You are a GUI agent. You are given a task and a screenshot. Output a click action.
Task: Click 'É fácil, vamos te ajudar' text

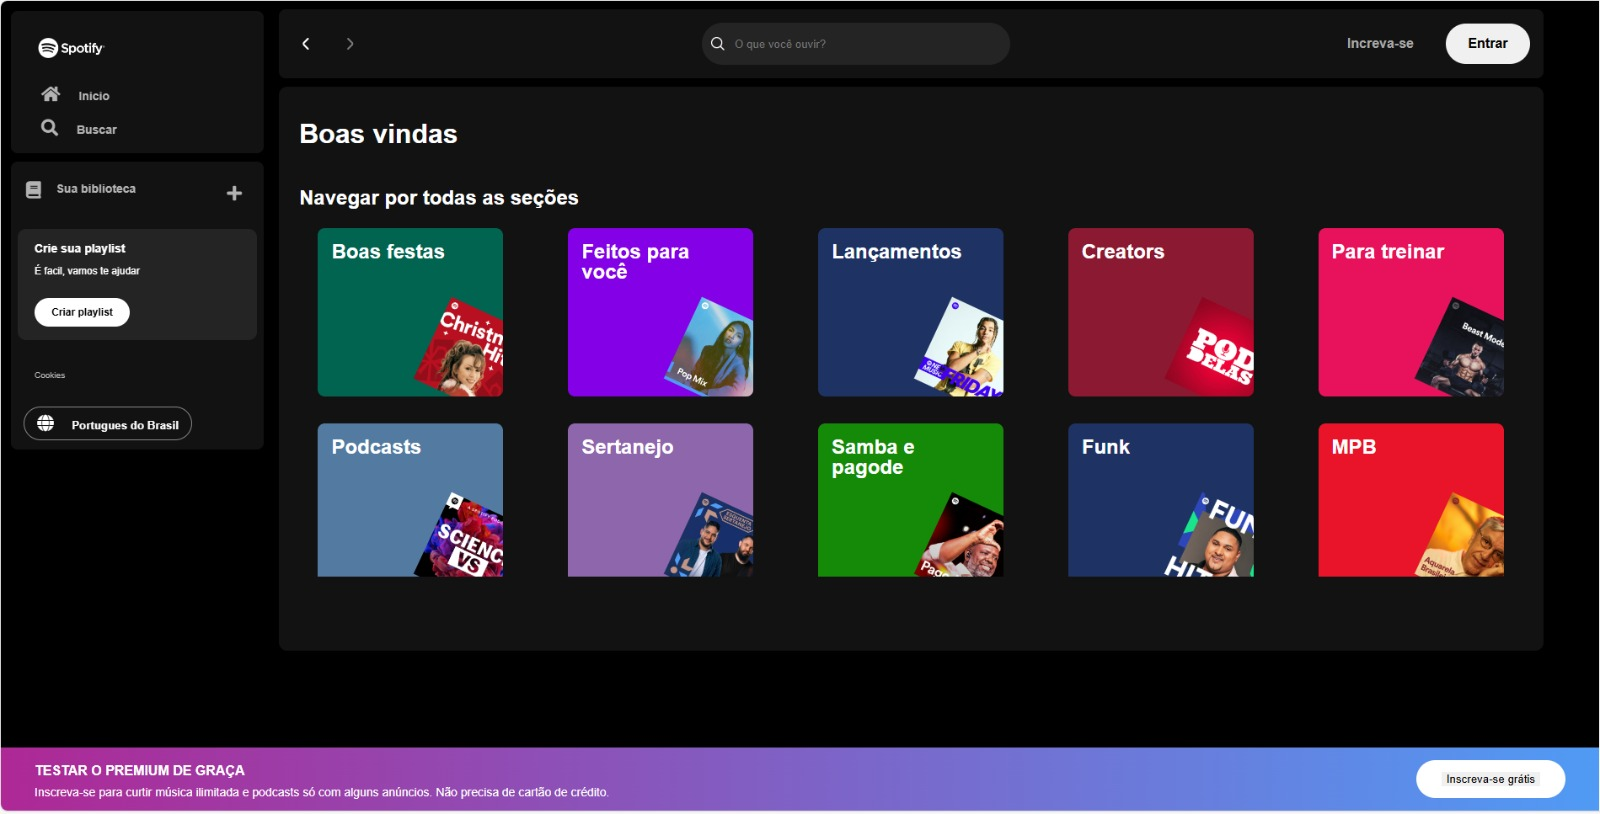[x=87, y=271]
